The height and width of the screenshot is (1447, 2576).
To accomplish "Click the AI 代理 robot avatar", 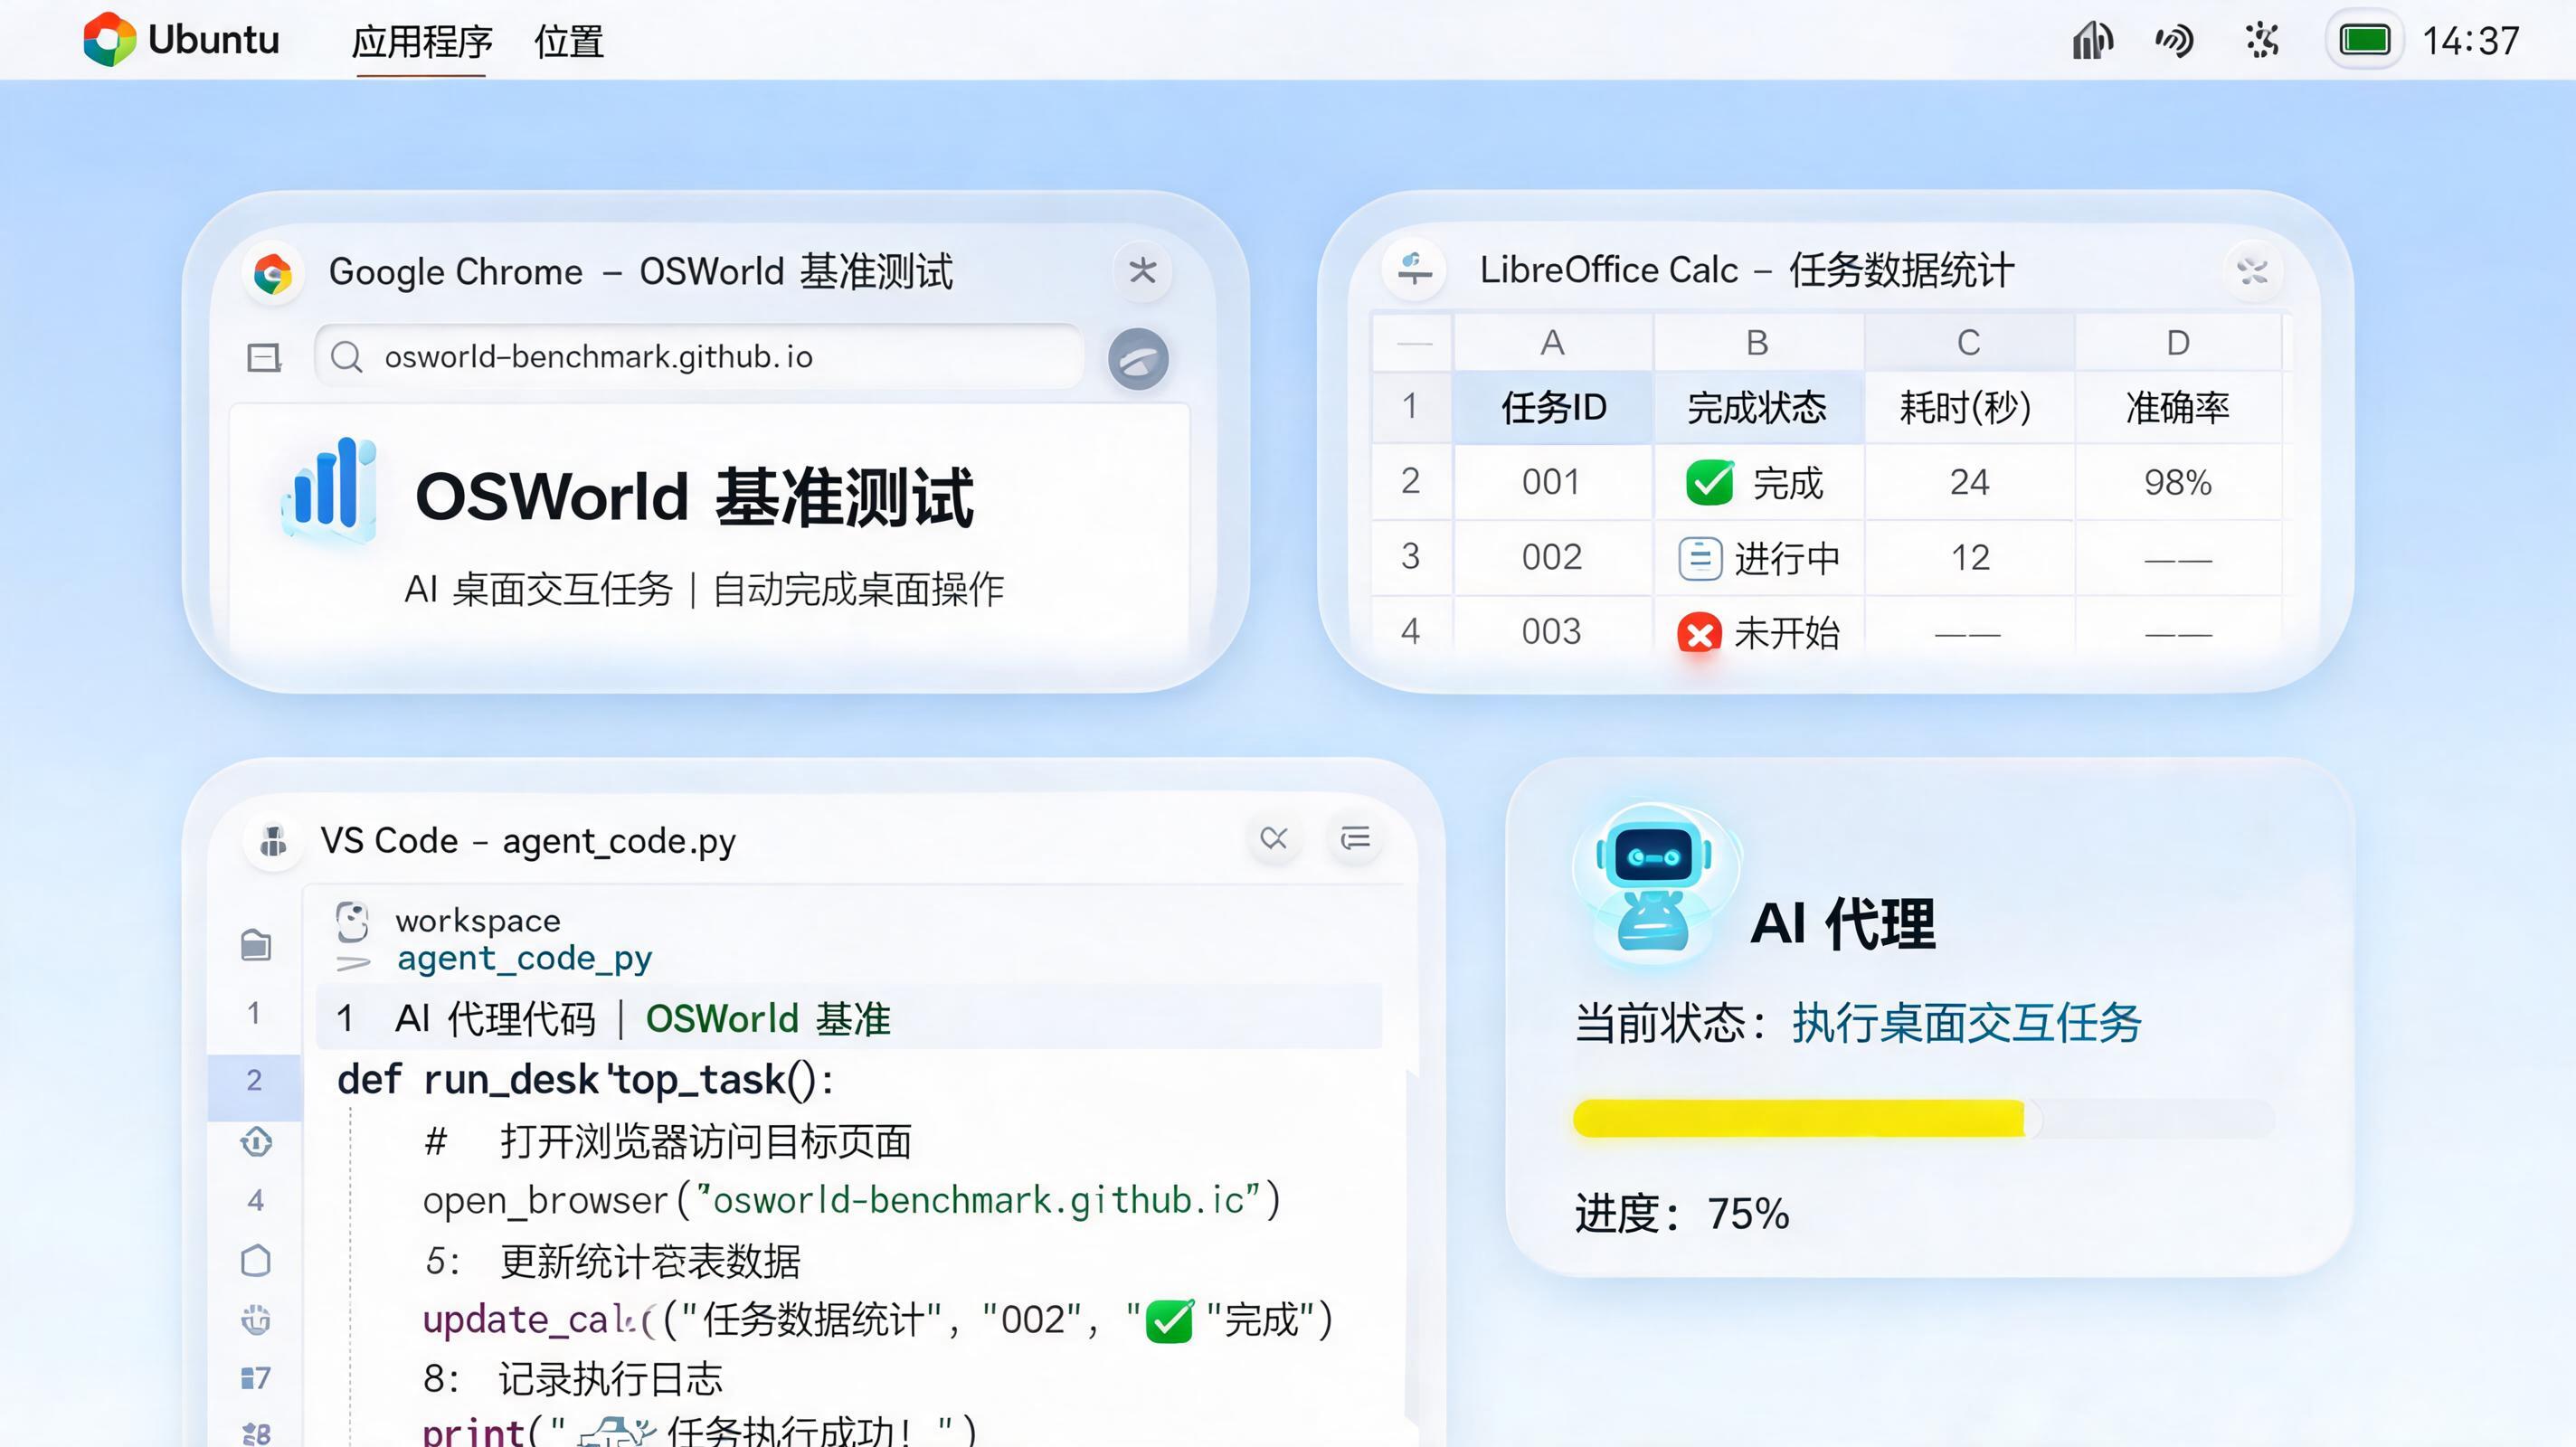I will click(x=1655, y=885).
